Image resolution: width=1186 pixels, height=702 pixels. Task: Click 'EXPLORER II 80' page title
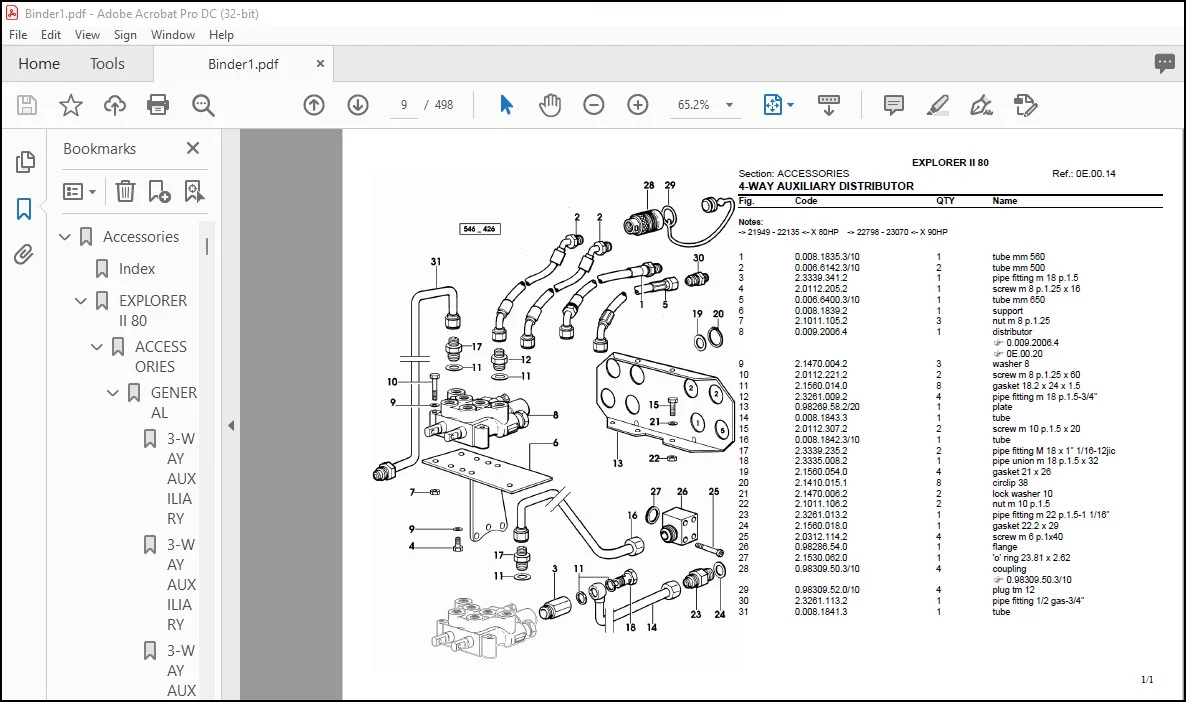(x=950, y=163)
